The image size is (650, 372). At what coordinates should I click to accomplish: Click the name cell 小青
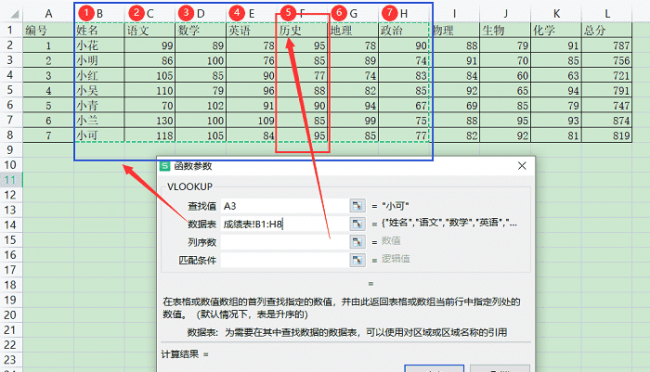point(99,105)
